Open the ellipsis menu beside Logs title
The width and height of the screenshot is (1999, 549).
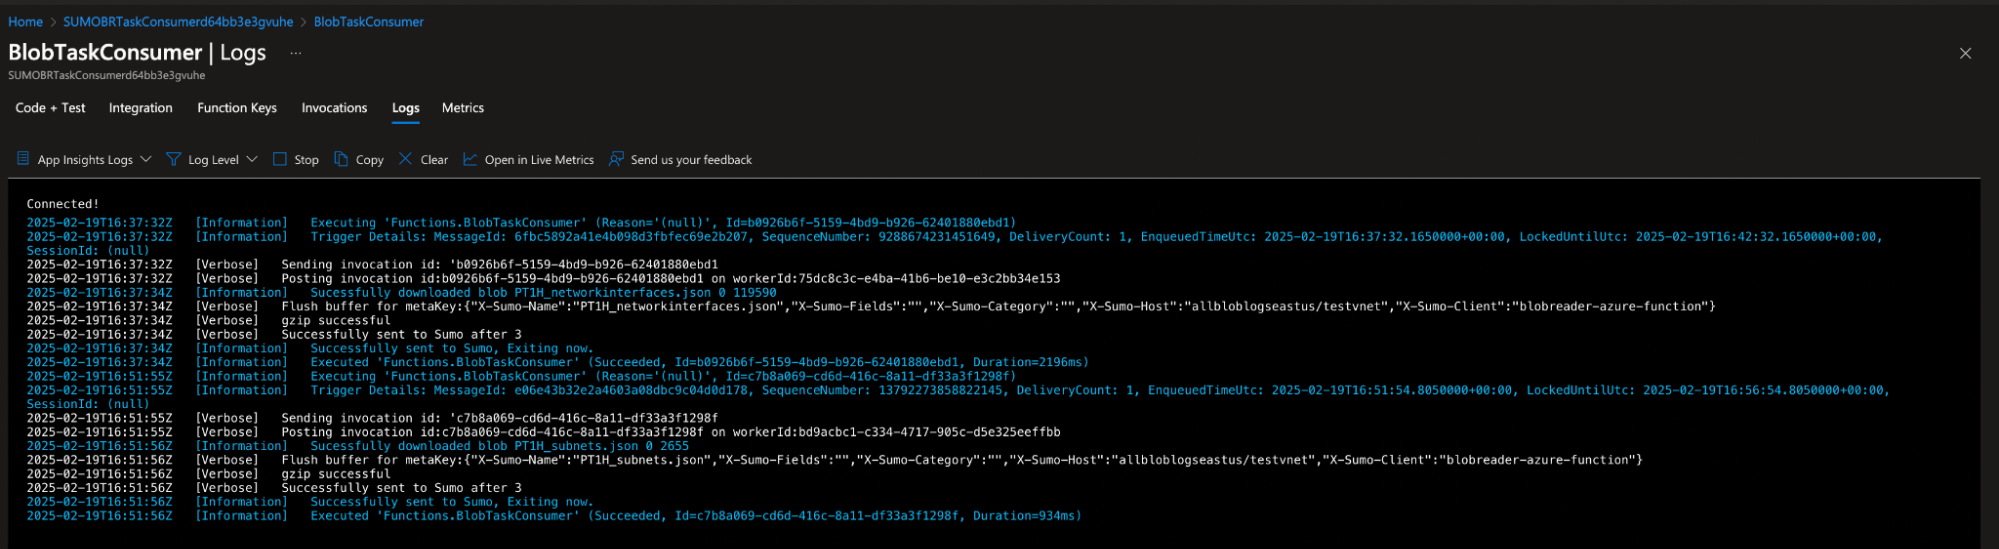[295, 53]
